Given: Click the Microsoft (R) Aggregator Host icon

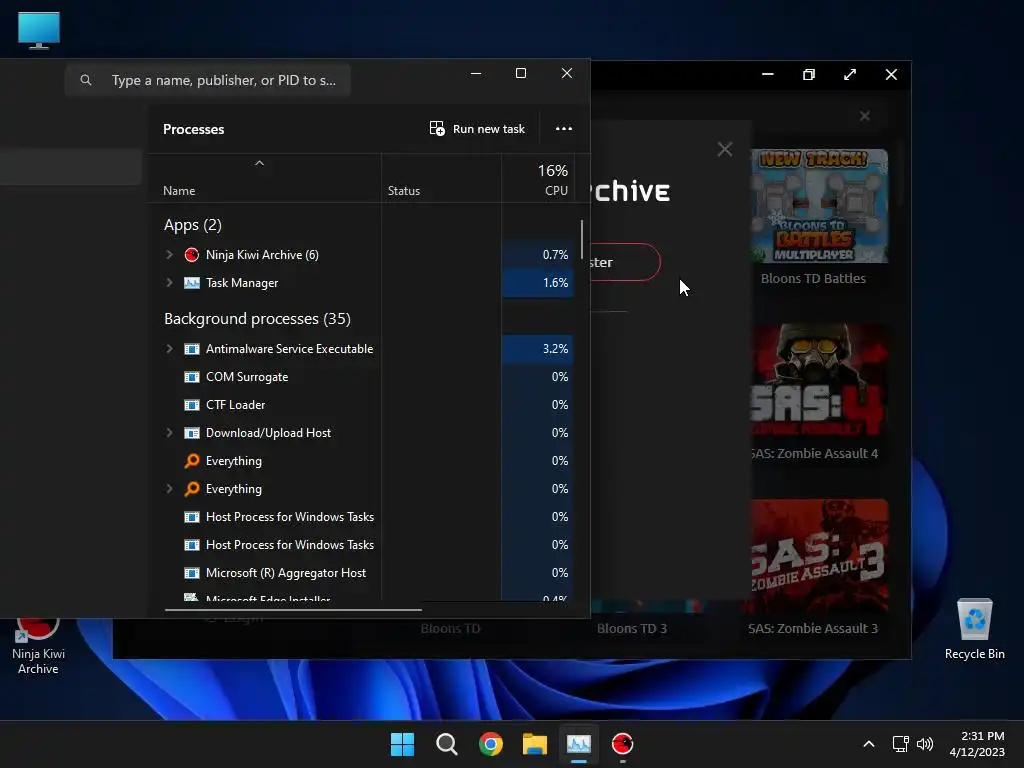Looking at the screenshot, I should [x=191, y=573].
